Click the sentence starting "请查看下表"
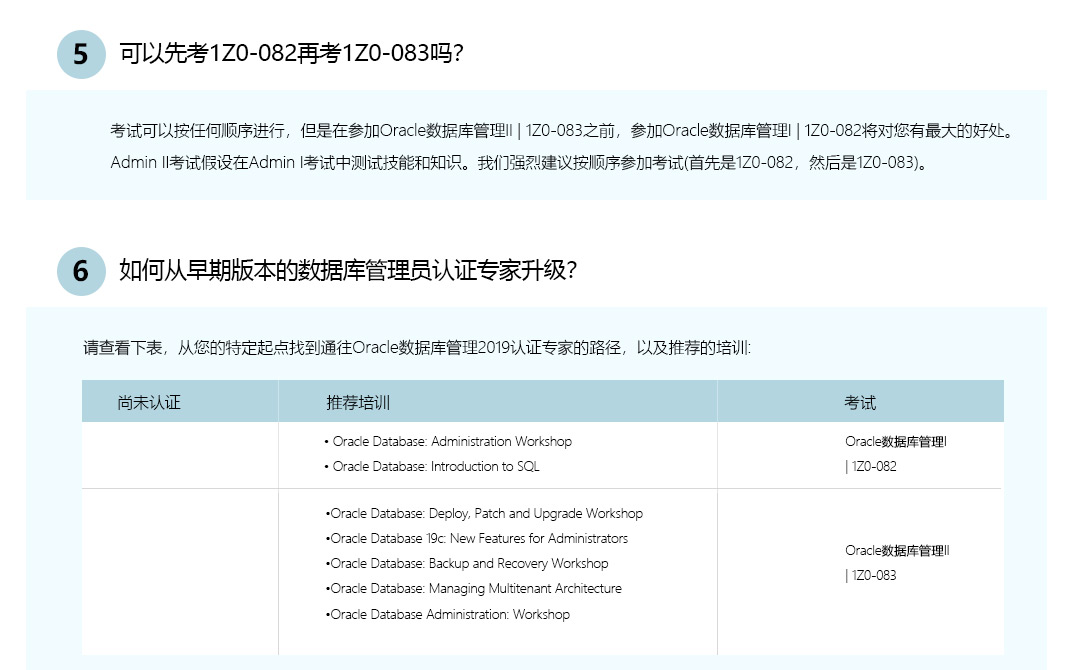Image resolution: width=1080 pixels, height=670 pixels. click(417, 348)
